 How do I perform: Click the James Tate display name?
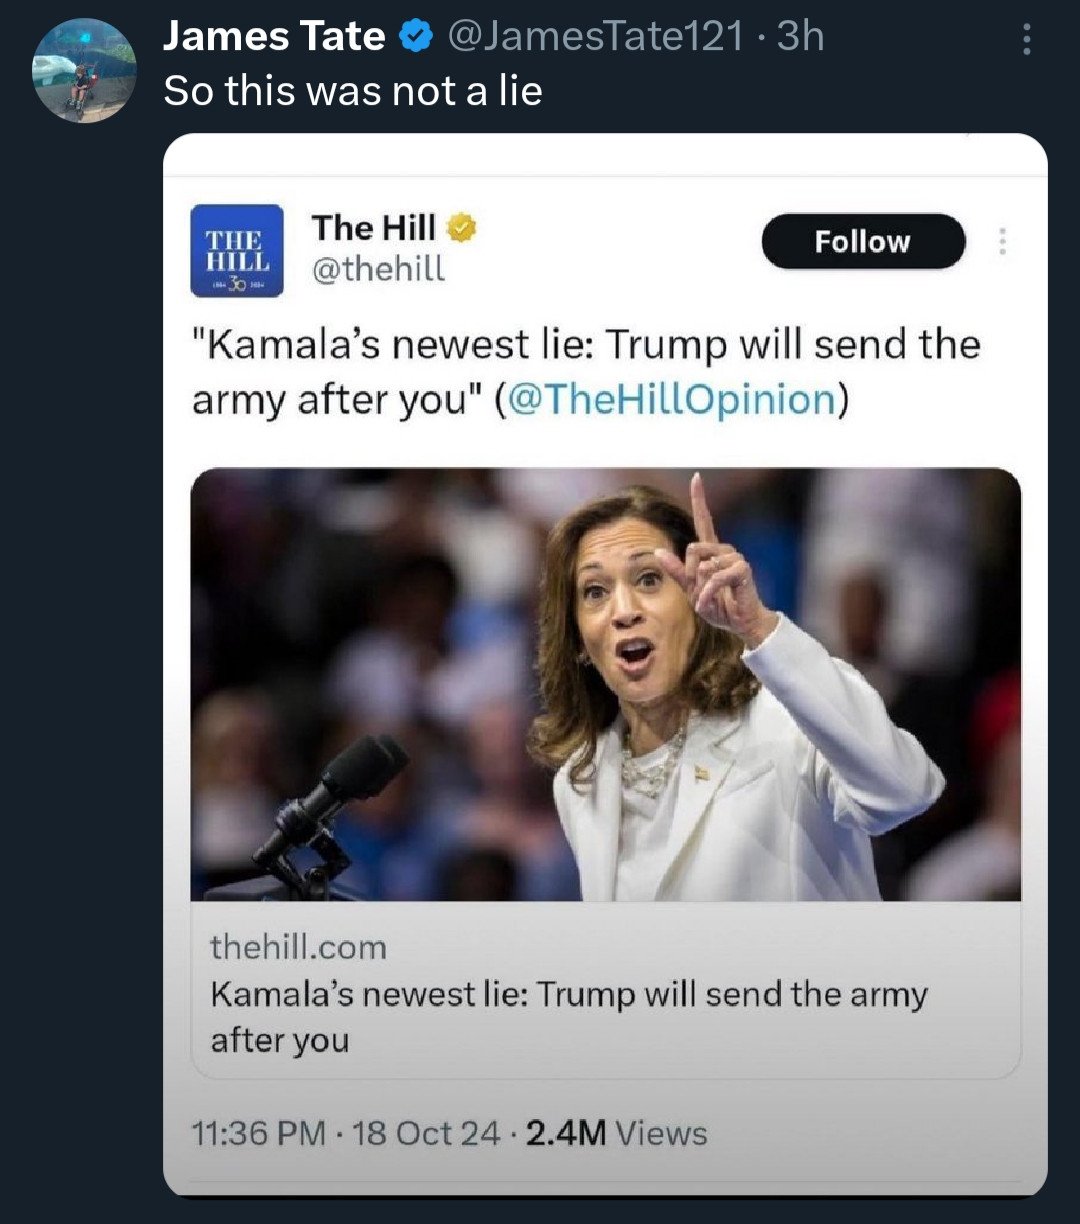pos(273,37)
